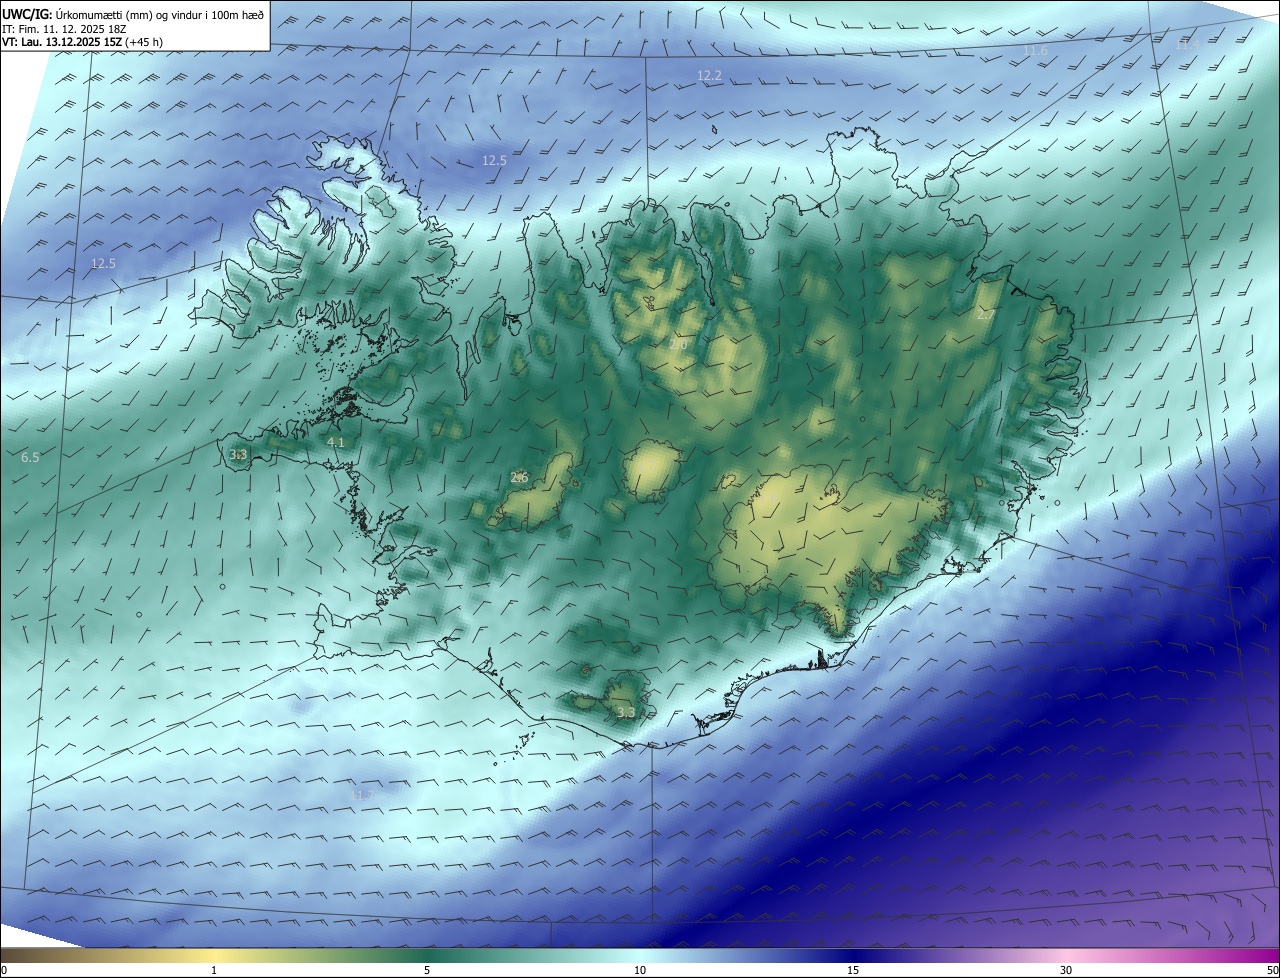
Task: Click the 4.1 value label on the map
Action: [336, 442]
